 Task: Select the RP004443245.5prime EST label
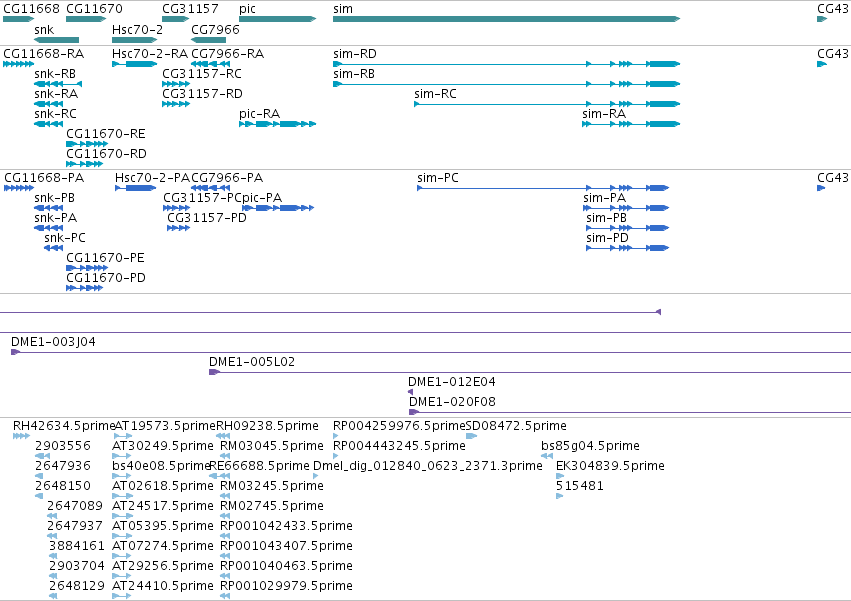[399, 446]
